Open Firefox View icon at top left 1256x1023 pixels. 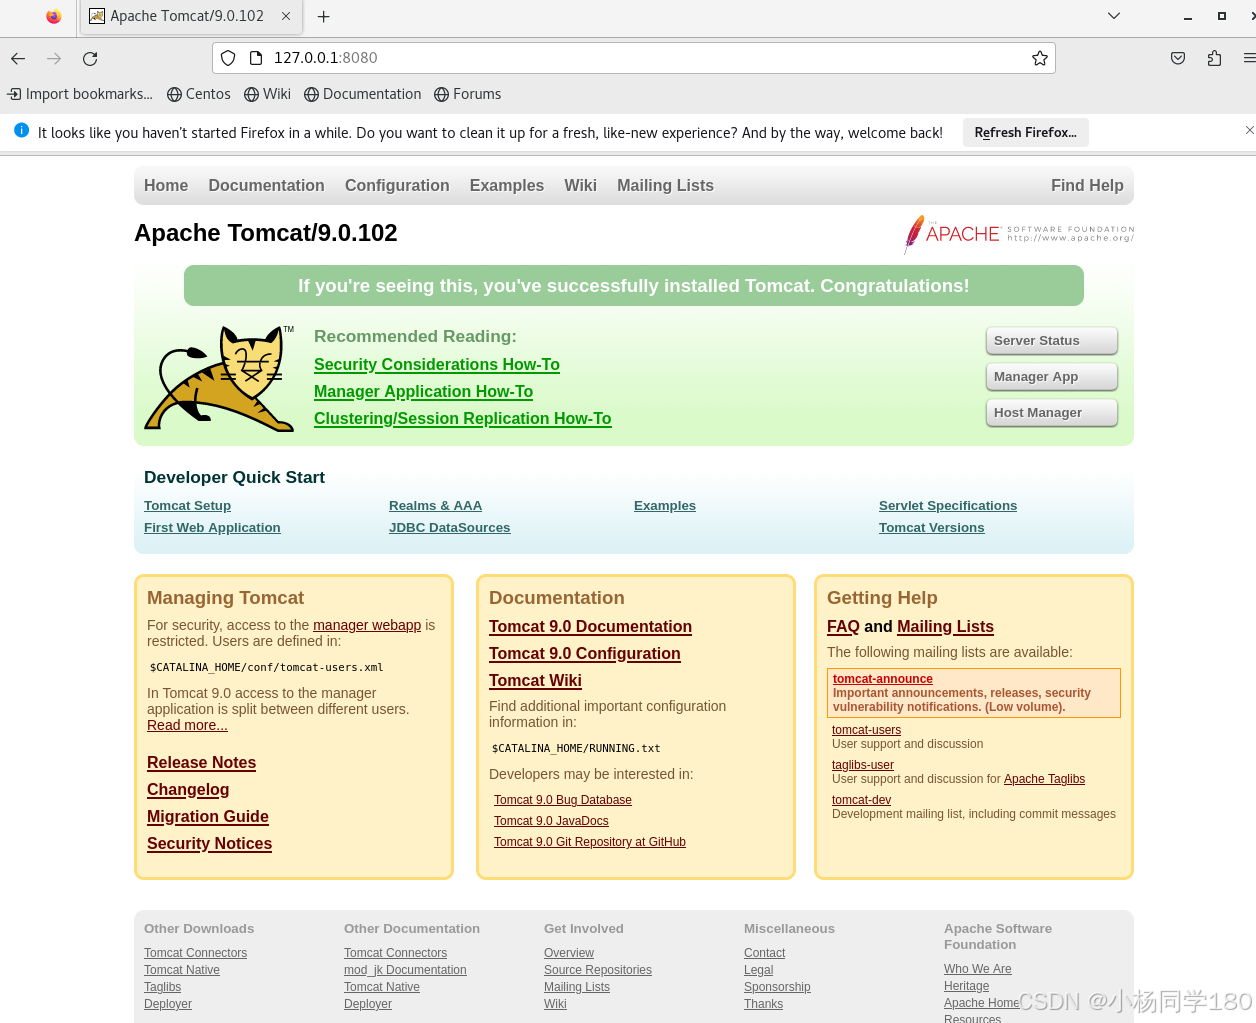click(54, 16)
